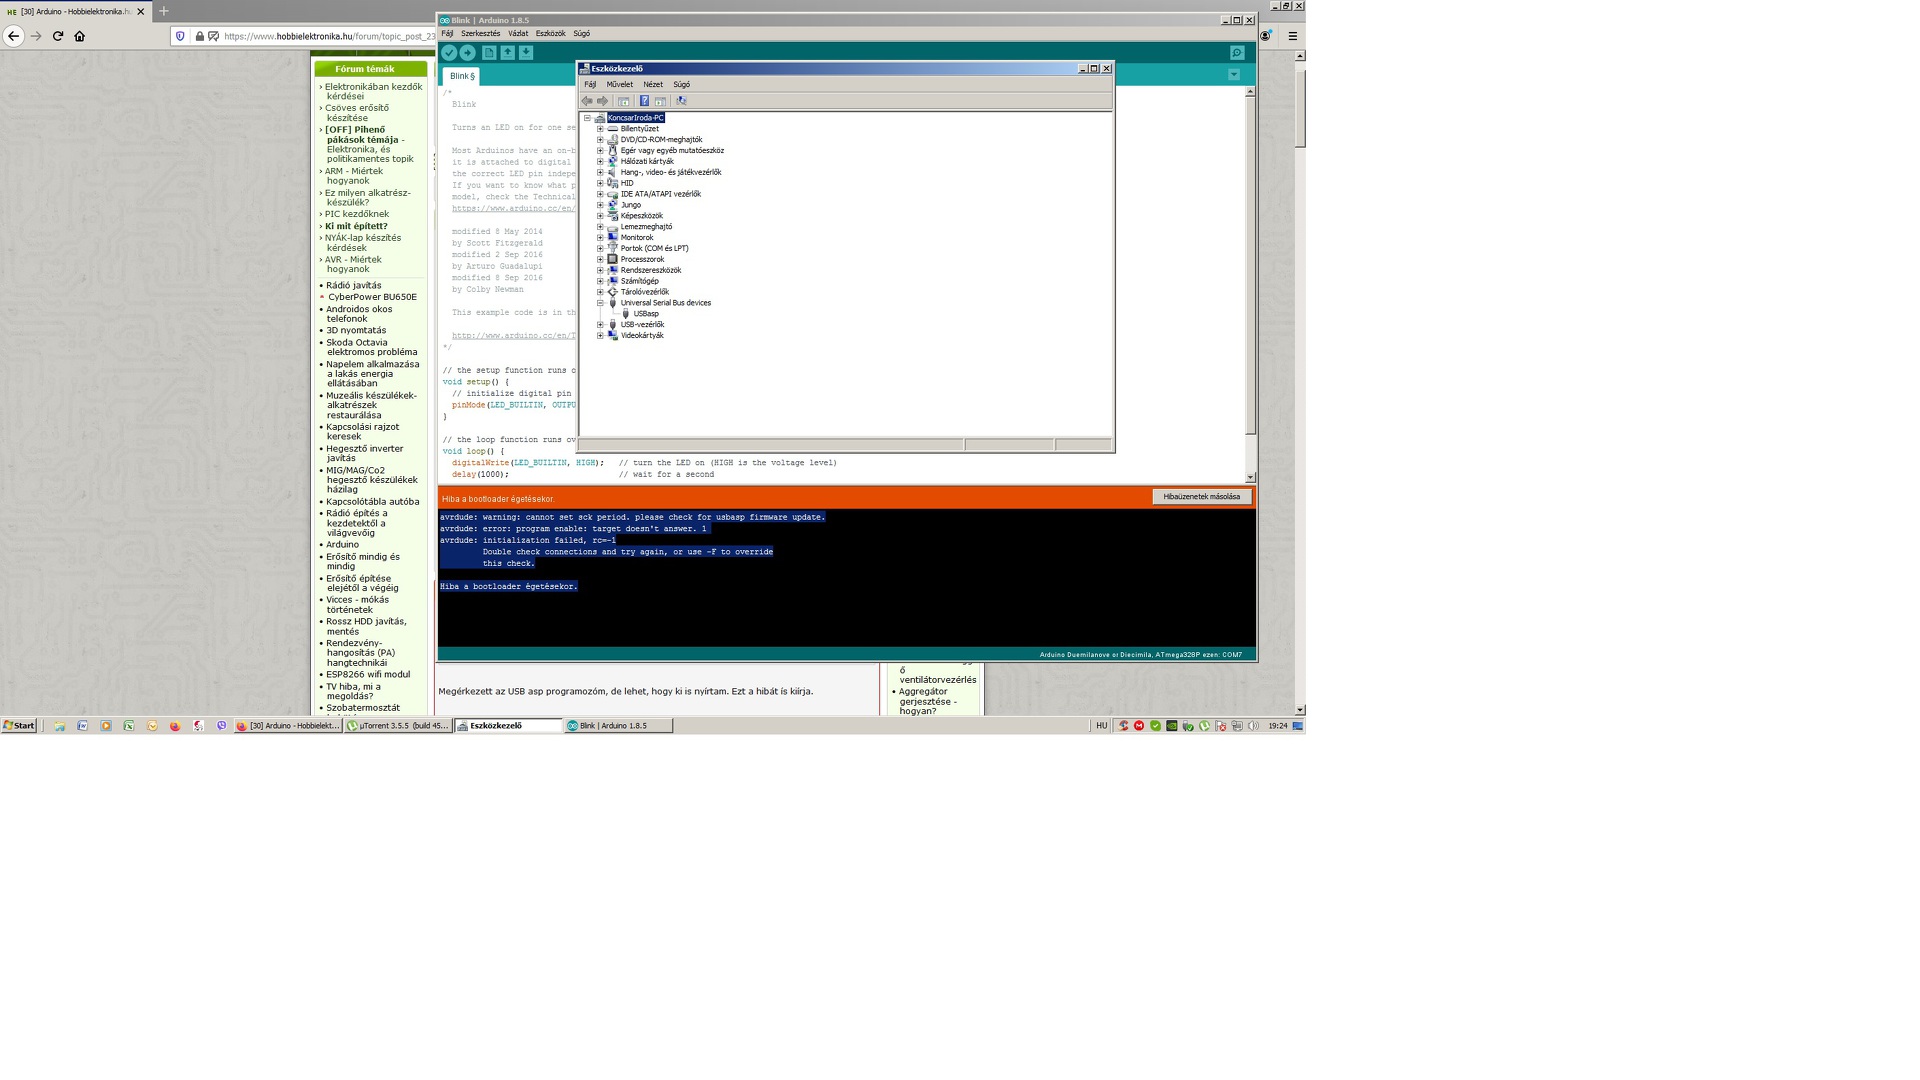Open the Serial Monitor magnifier icon

click(x=1237, y=53)
